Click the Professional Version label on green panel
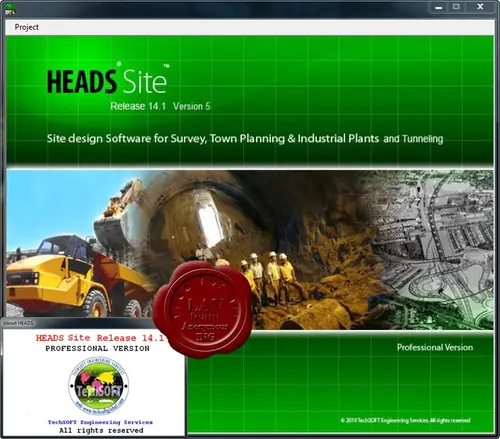Screen dimensions: 500x439 pos(435,348)
